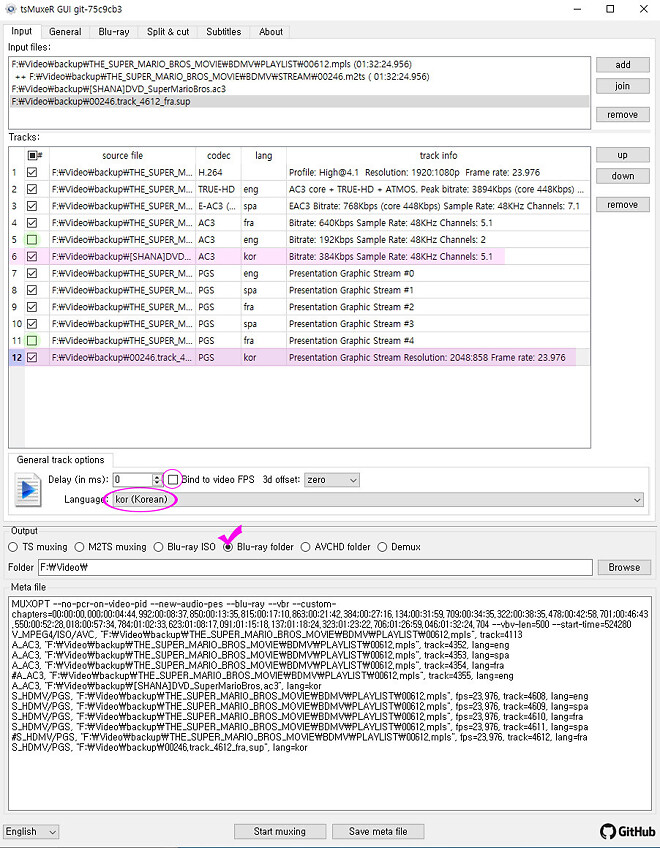
Task: Click the source file column header
Action: click(122, 156)
